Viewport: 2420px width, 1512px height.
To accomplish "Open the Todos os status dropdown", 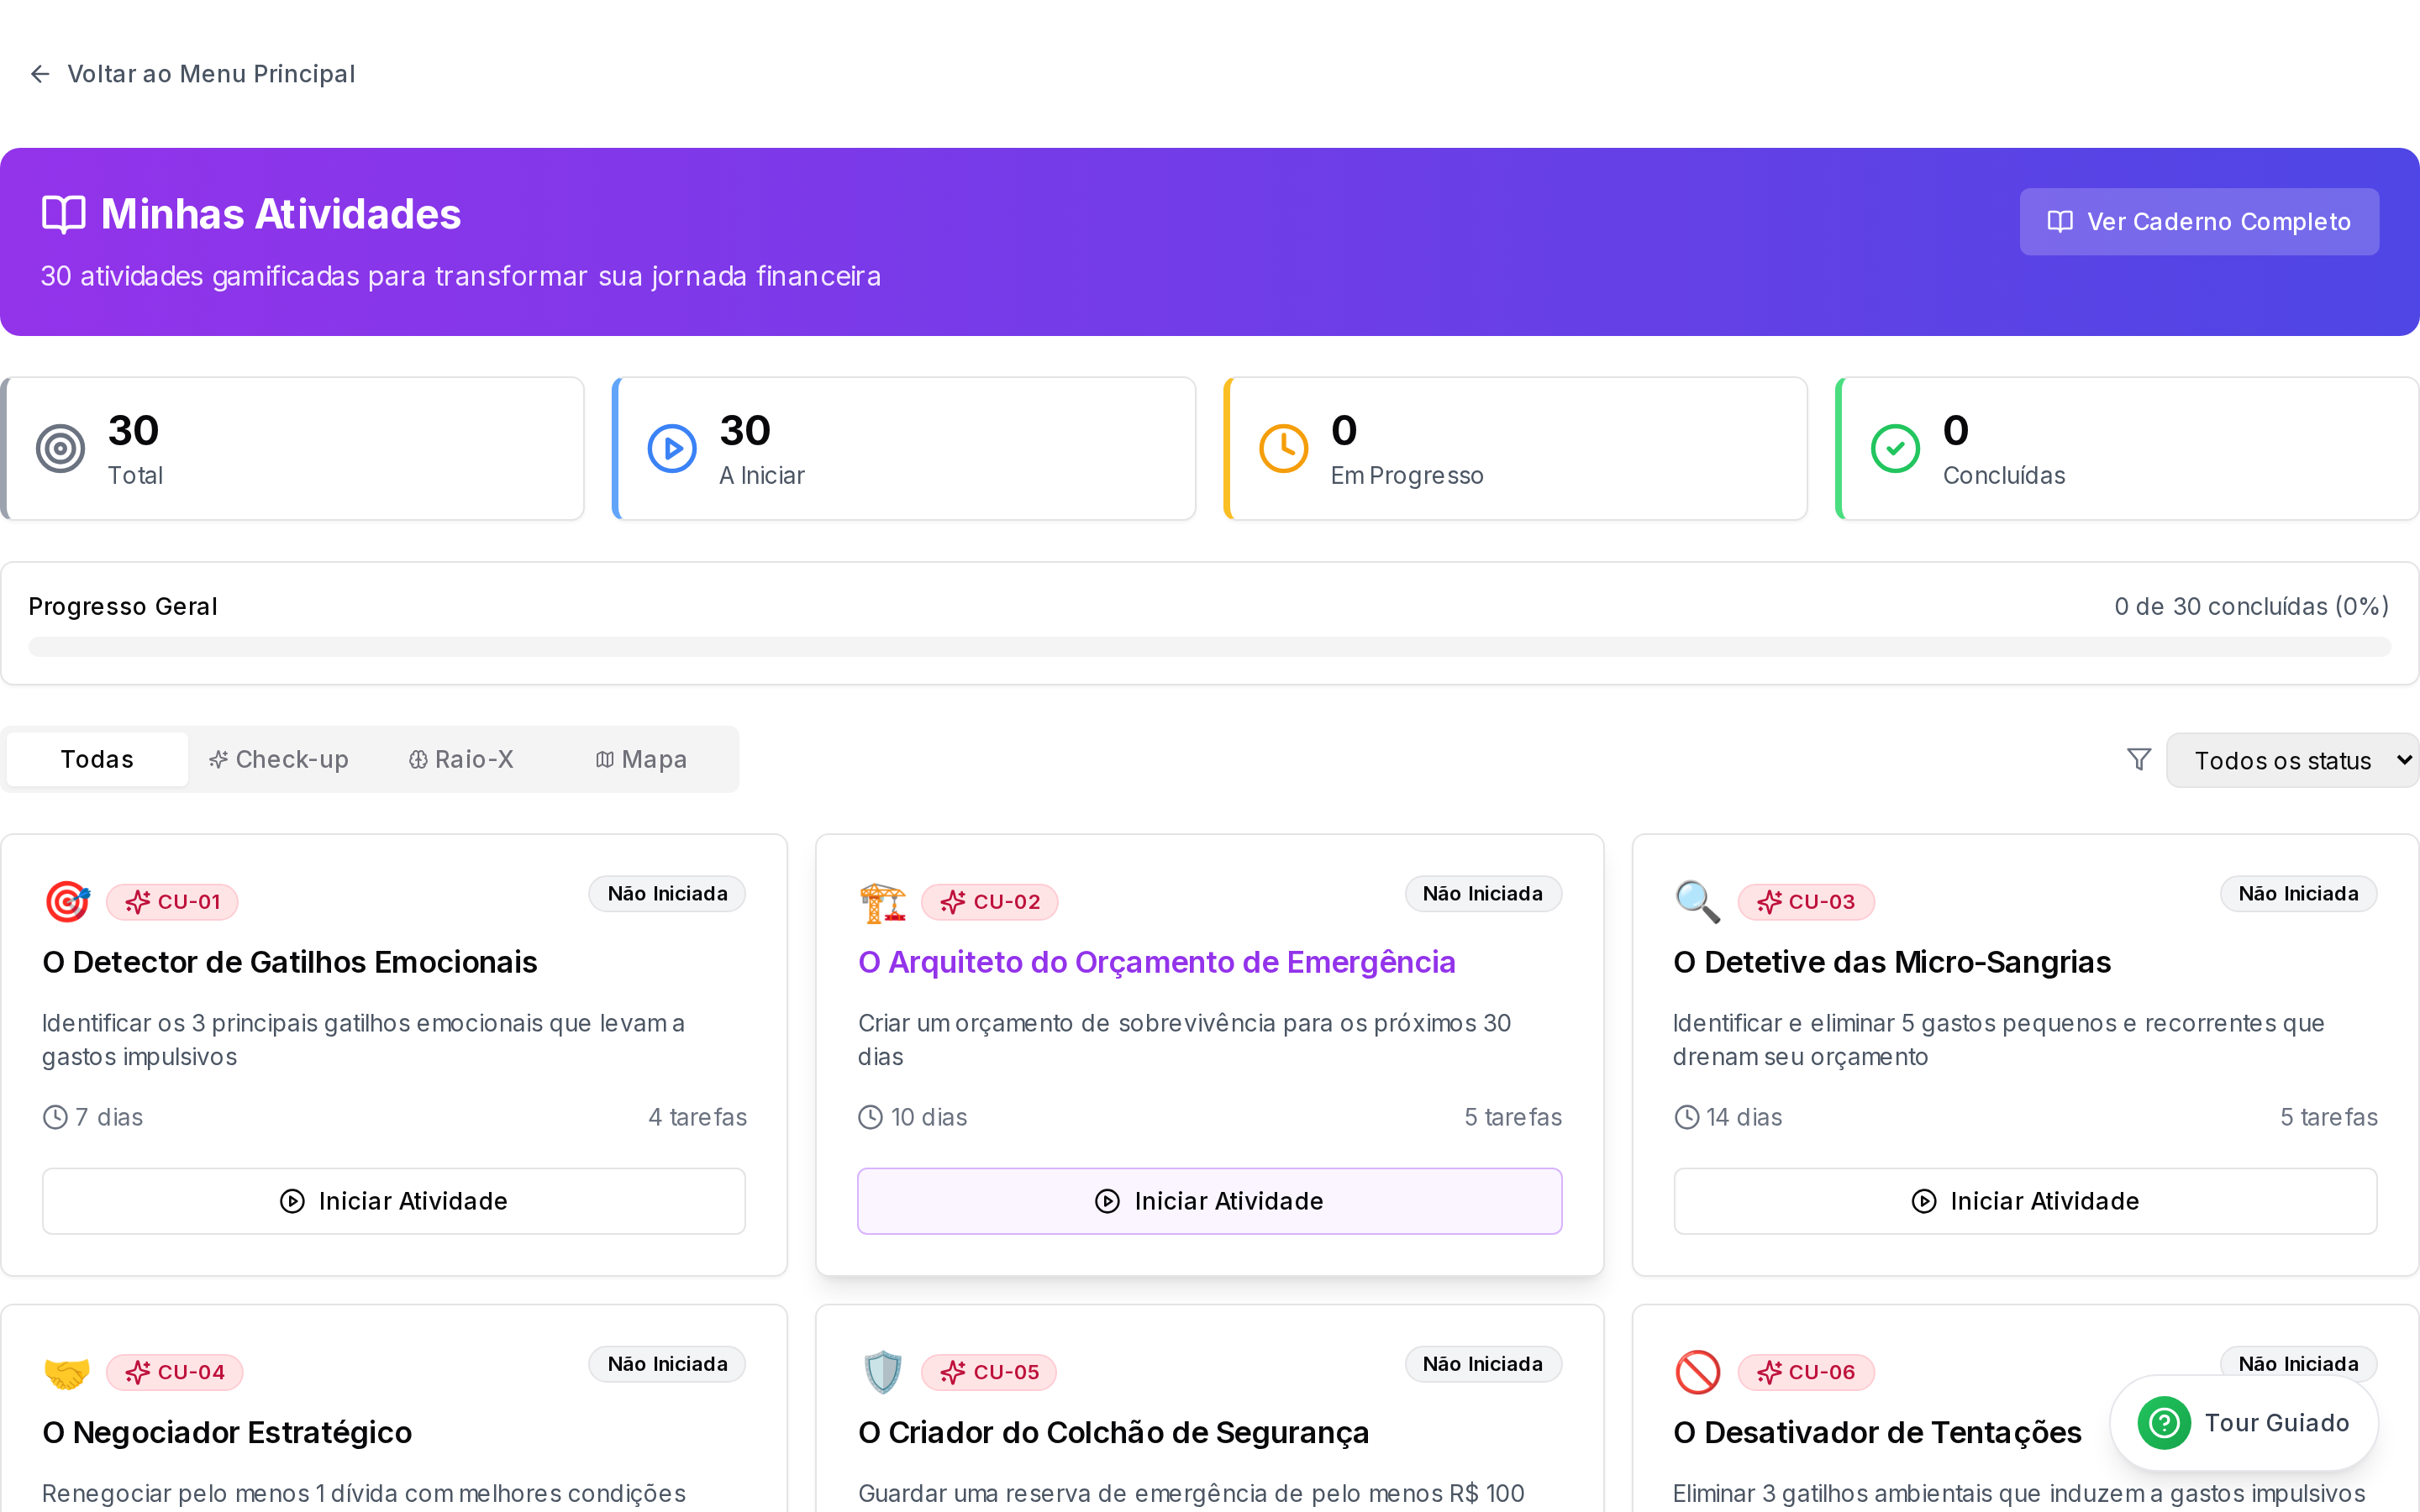I will tap(2292, 761).
